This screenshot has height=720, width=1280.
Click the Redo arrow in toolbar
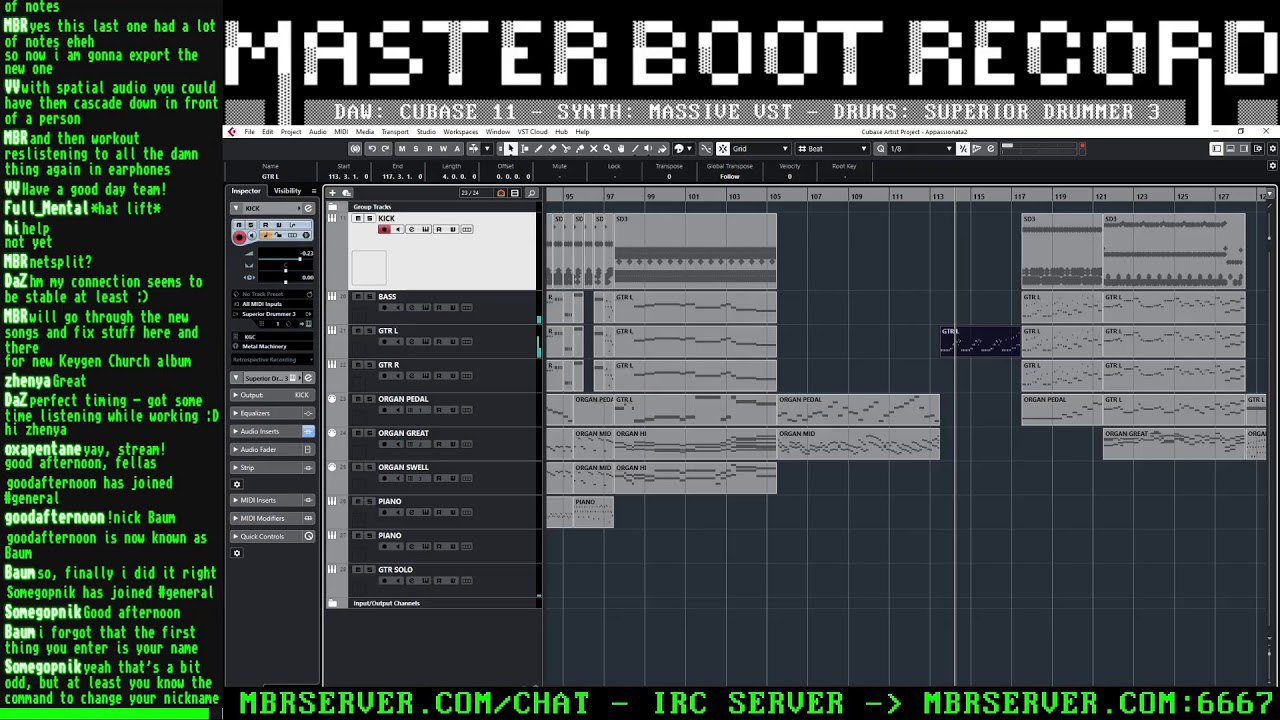(385, 148)
